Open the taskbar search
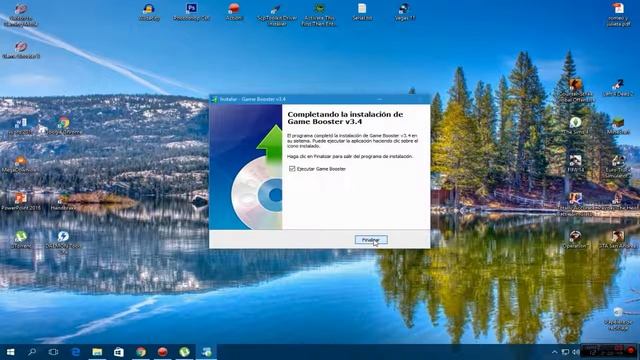This screenshot has width=640, height=360. tap(32, 352)
